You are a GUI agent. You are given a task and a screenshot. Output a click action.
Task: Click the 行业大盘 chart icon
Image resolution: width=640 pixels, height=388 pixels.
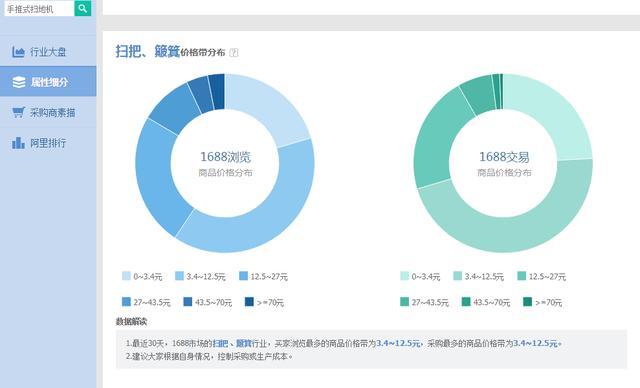click(18, 52)
